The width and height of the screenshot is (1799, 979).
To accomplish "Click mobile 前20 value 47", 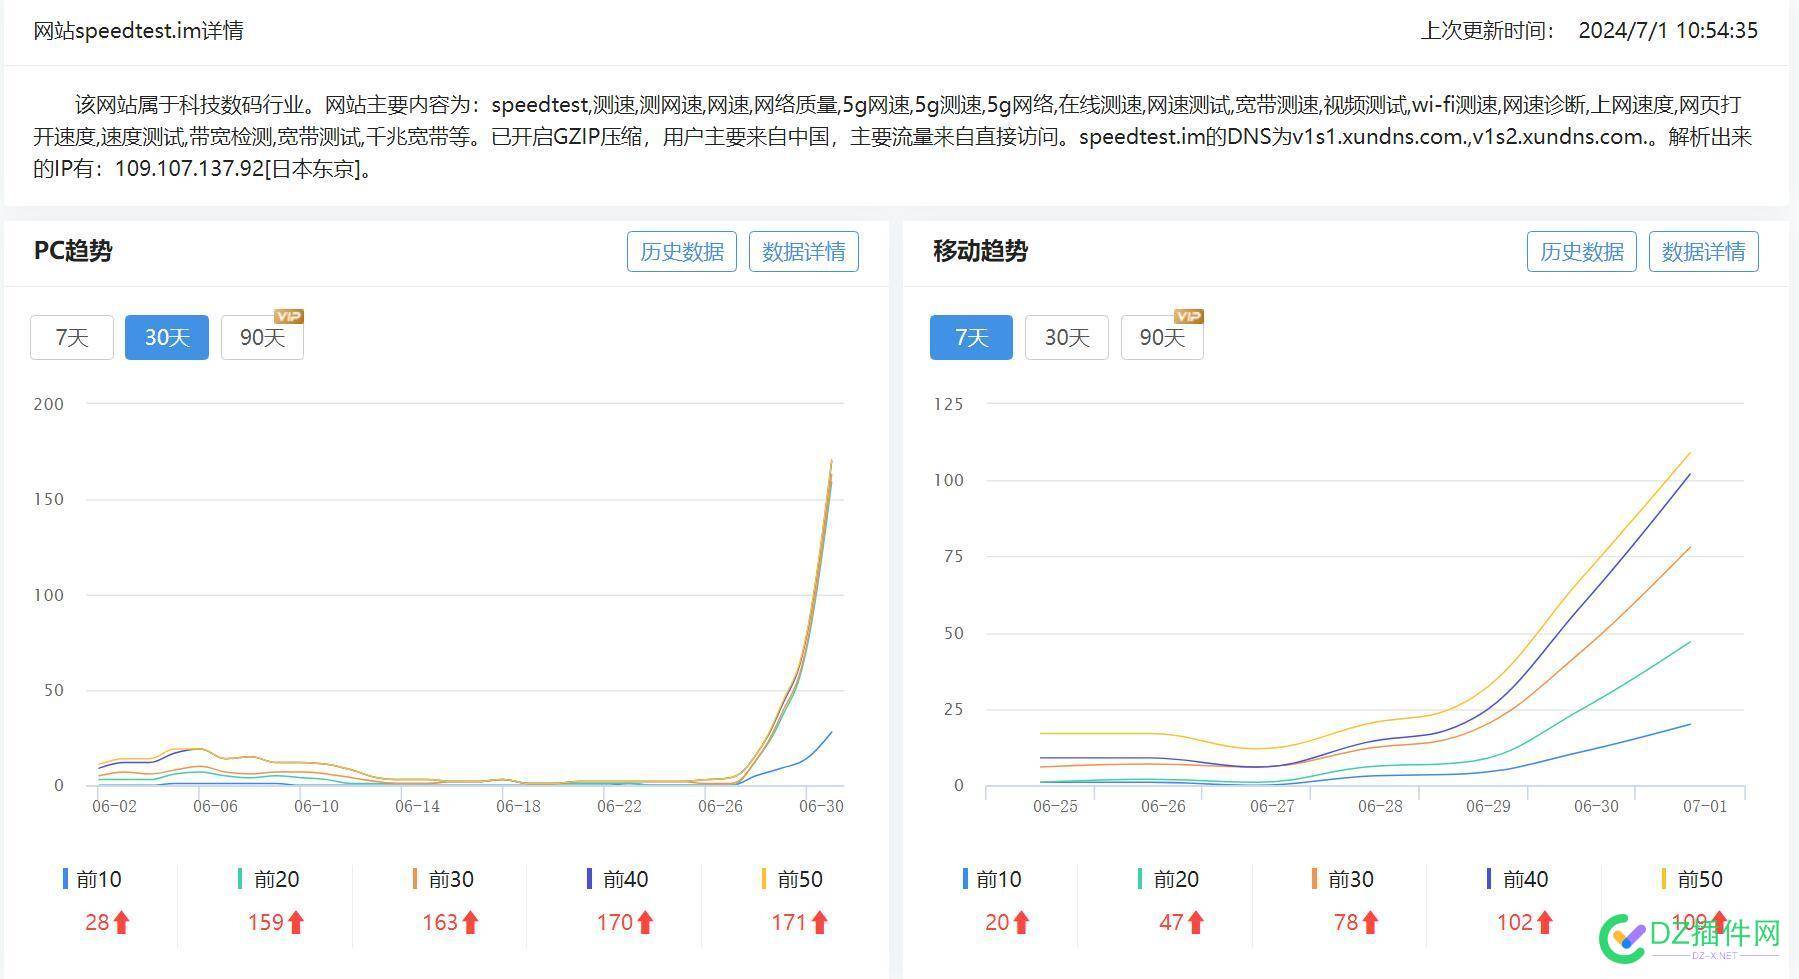I will click(1172, 922).
